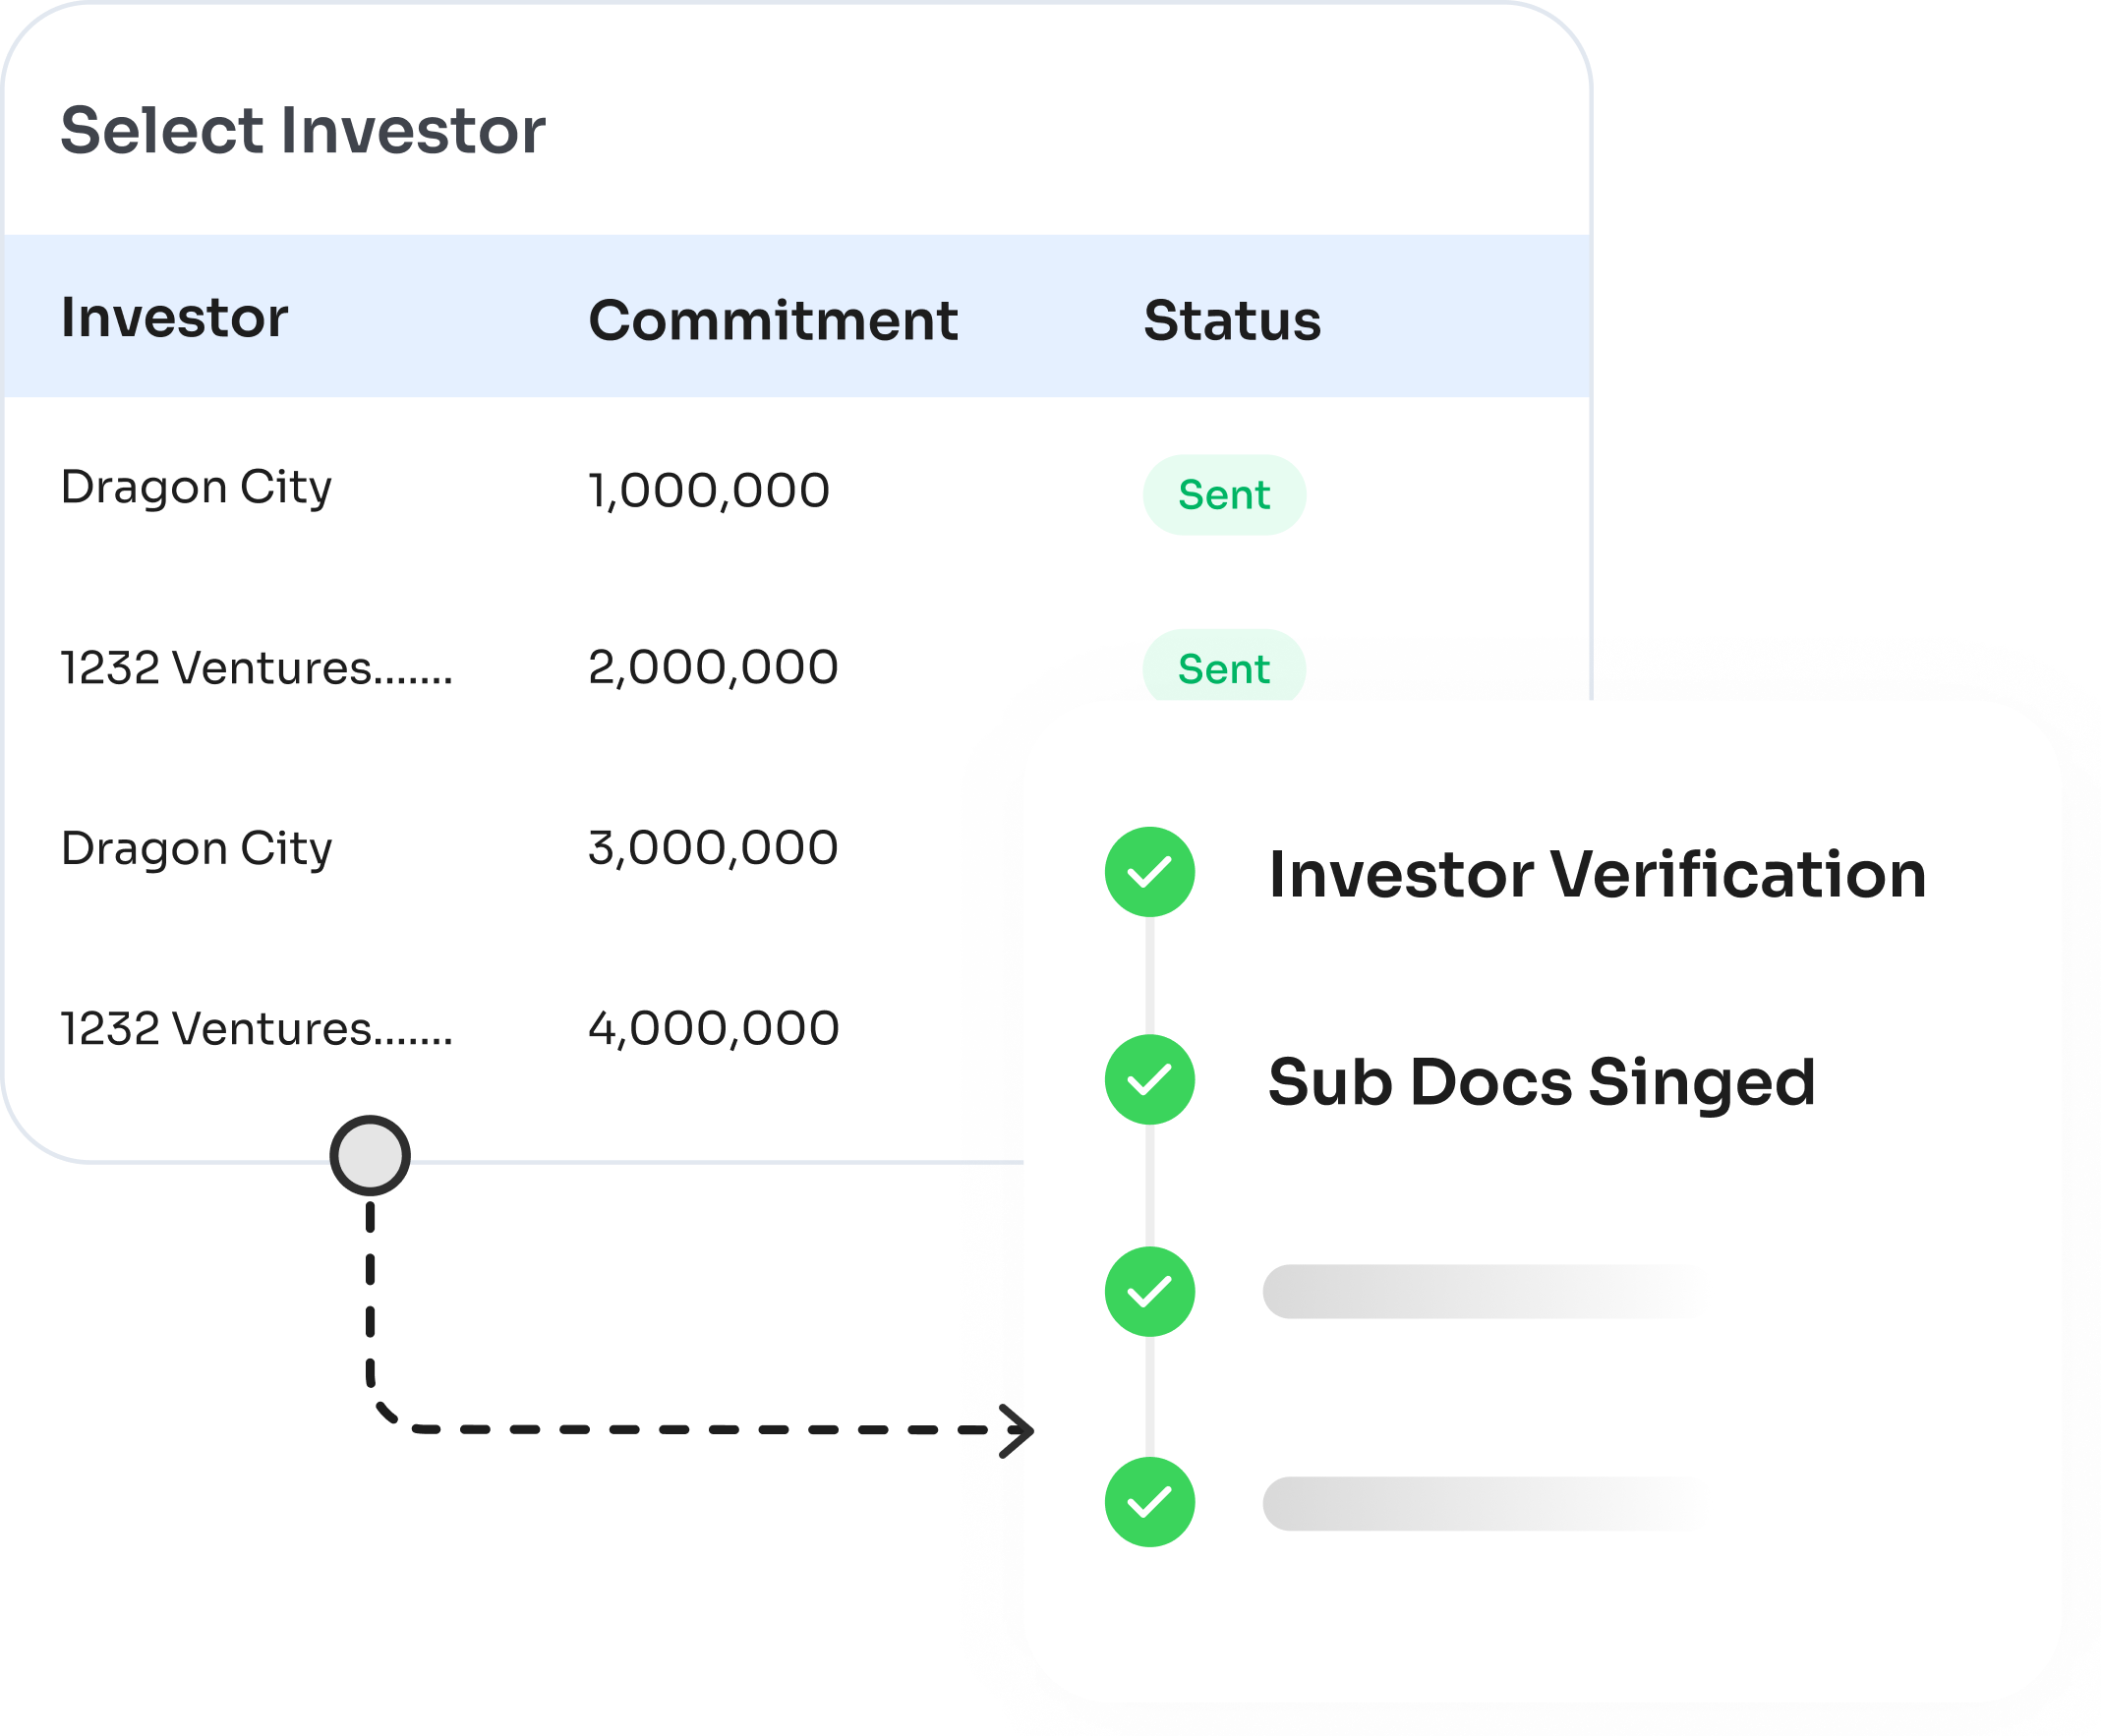Sort by the Status column header
This screenshot has width=2101, height=1736.
1232,320
